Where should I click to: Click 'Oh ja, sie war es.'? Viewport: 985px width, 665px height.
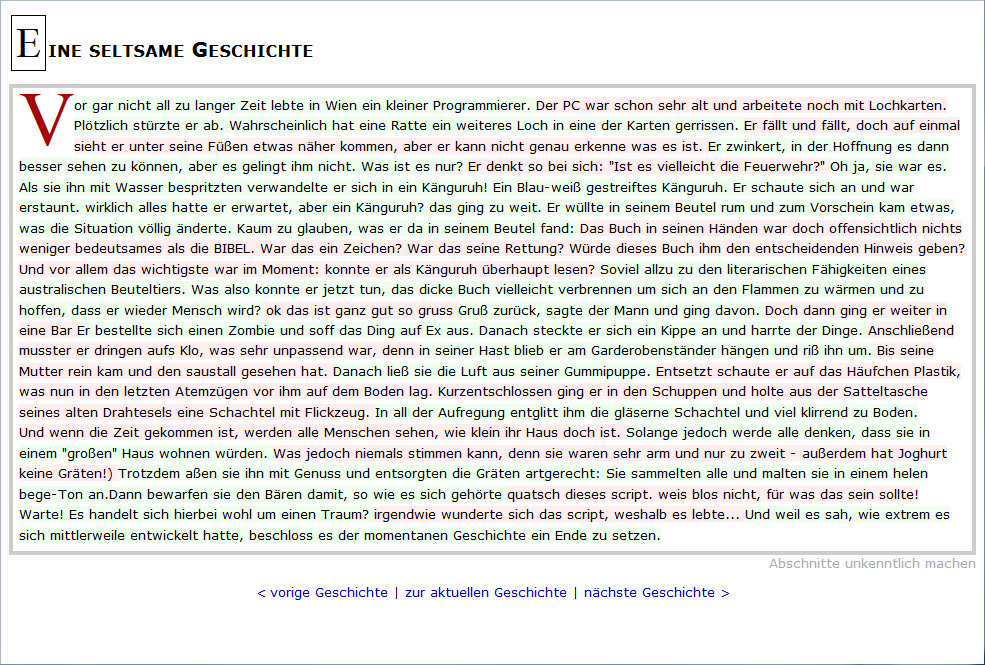tap(888, 167)
